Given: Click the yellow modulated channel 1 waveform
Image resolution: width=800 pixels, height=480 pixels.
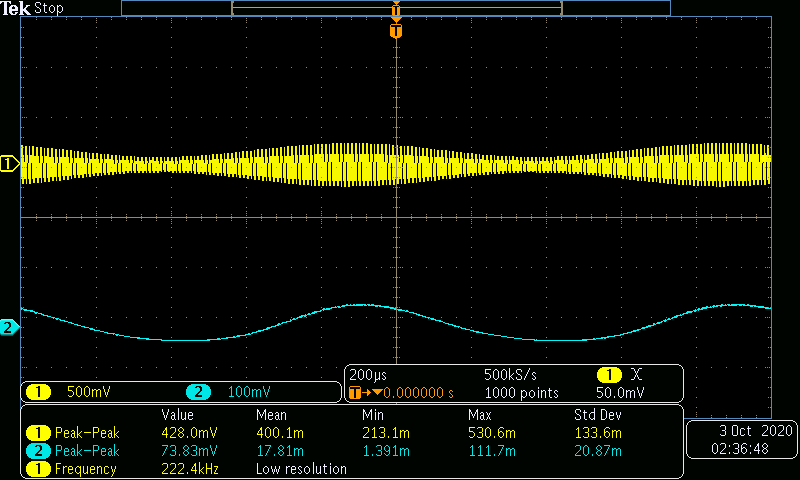Looking at the screenshot, I should tap(396, 164).
